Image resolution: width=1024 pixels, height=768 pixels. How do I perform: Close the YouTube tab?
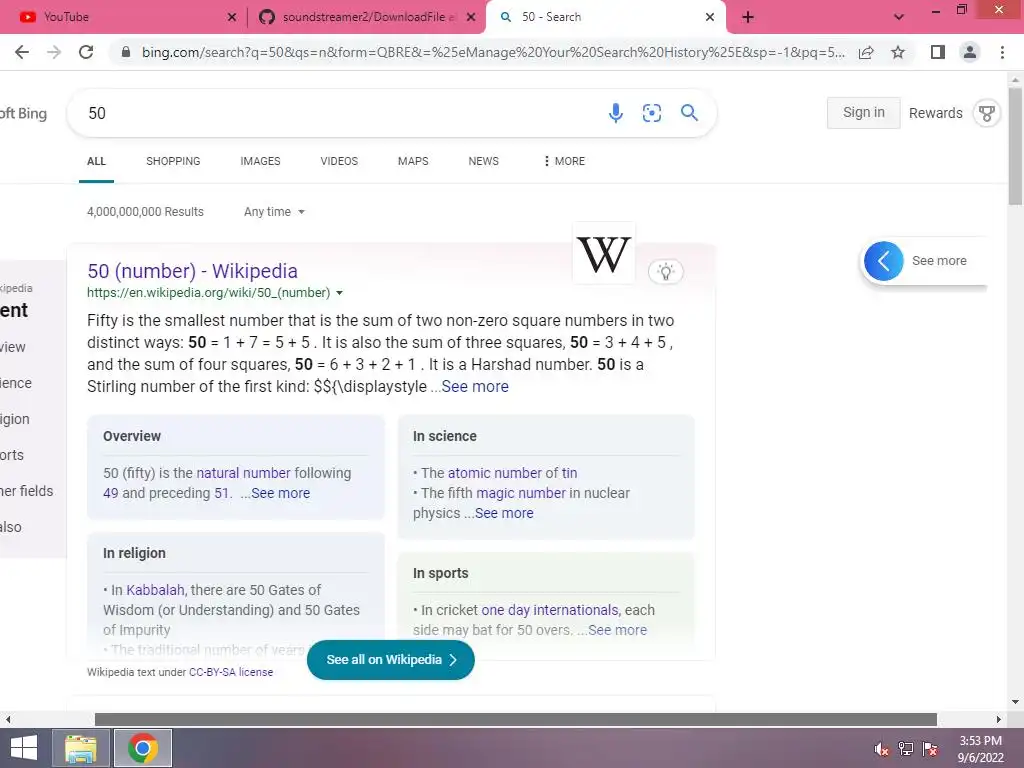pos(232,17)
